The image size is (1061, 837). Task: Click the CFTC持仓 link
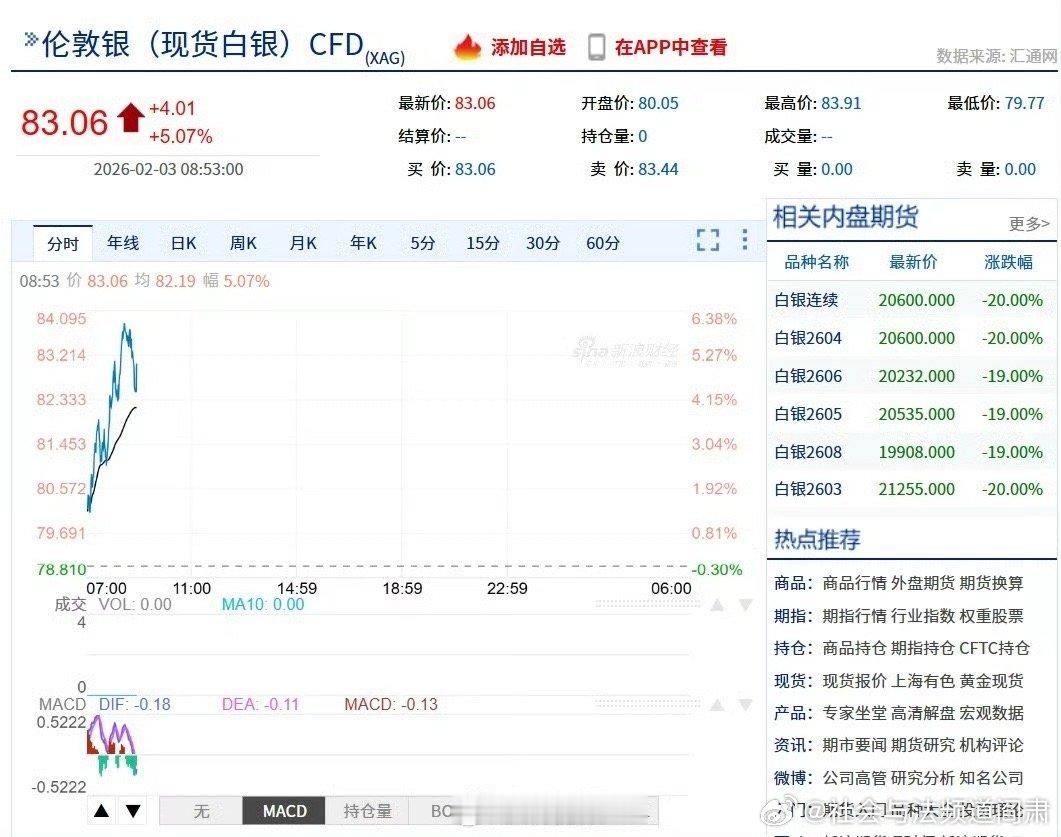(x=995, y=648)
